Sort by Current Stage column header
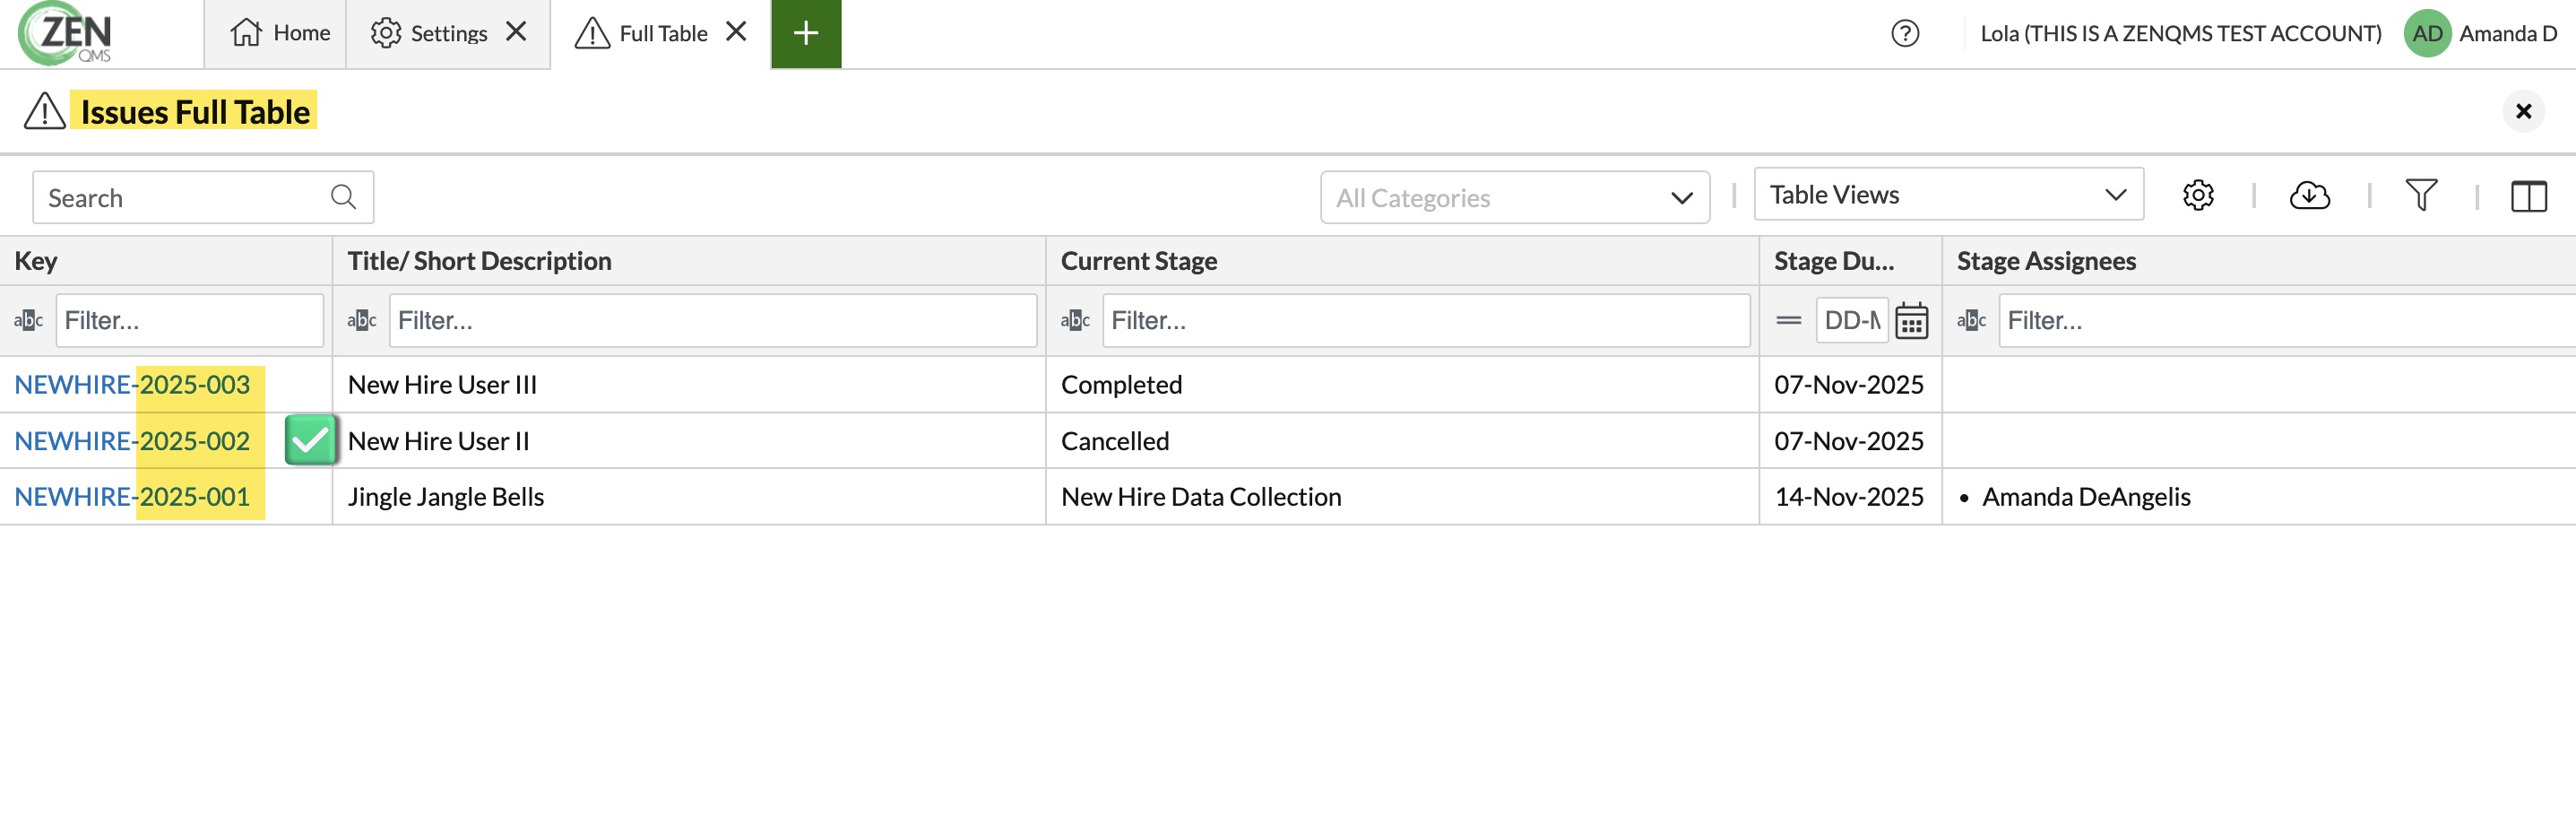The height and width of the screenshot is (825, 2576). [x=1402, y=261]
